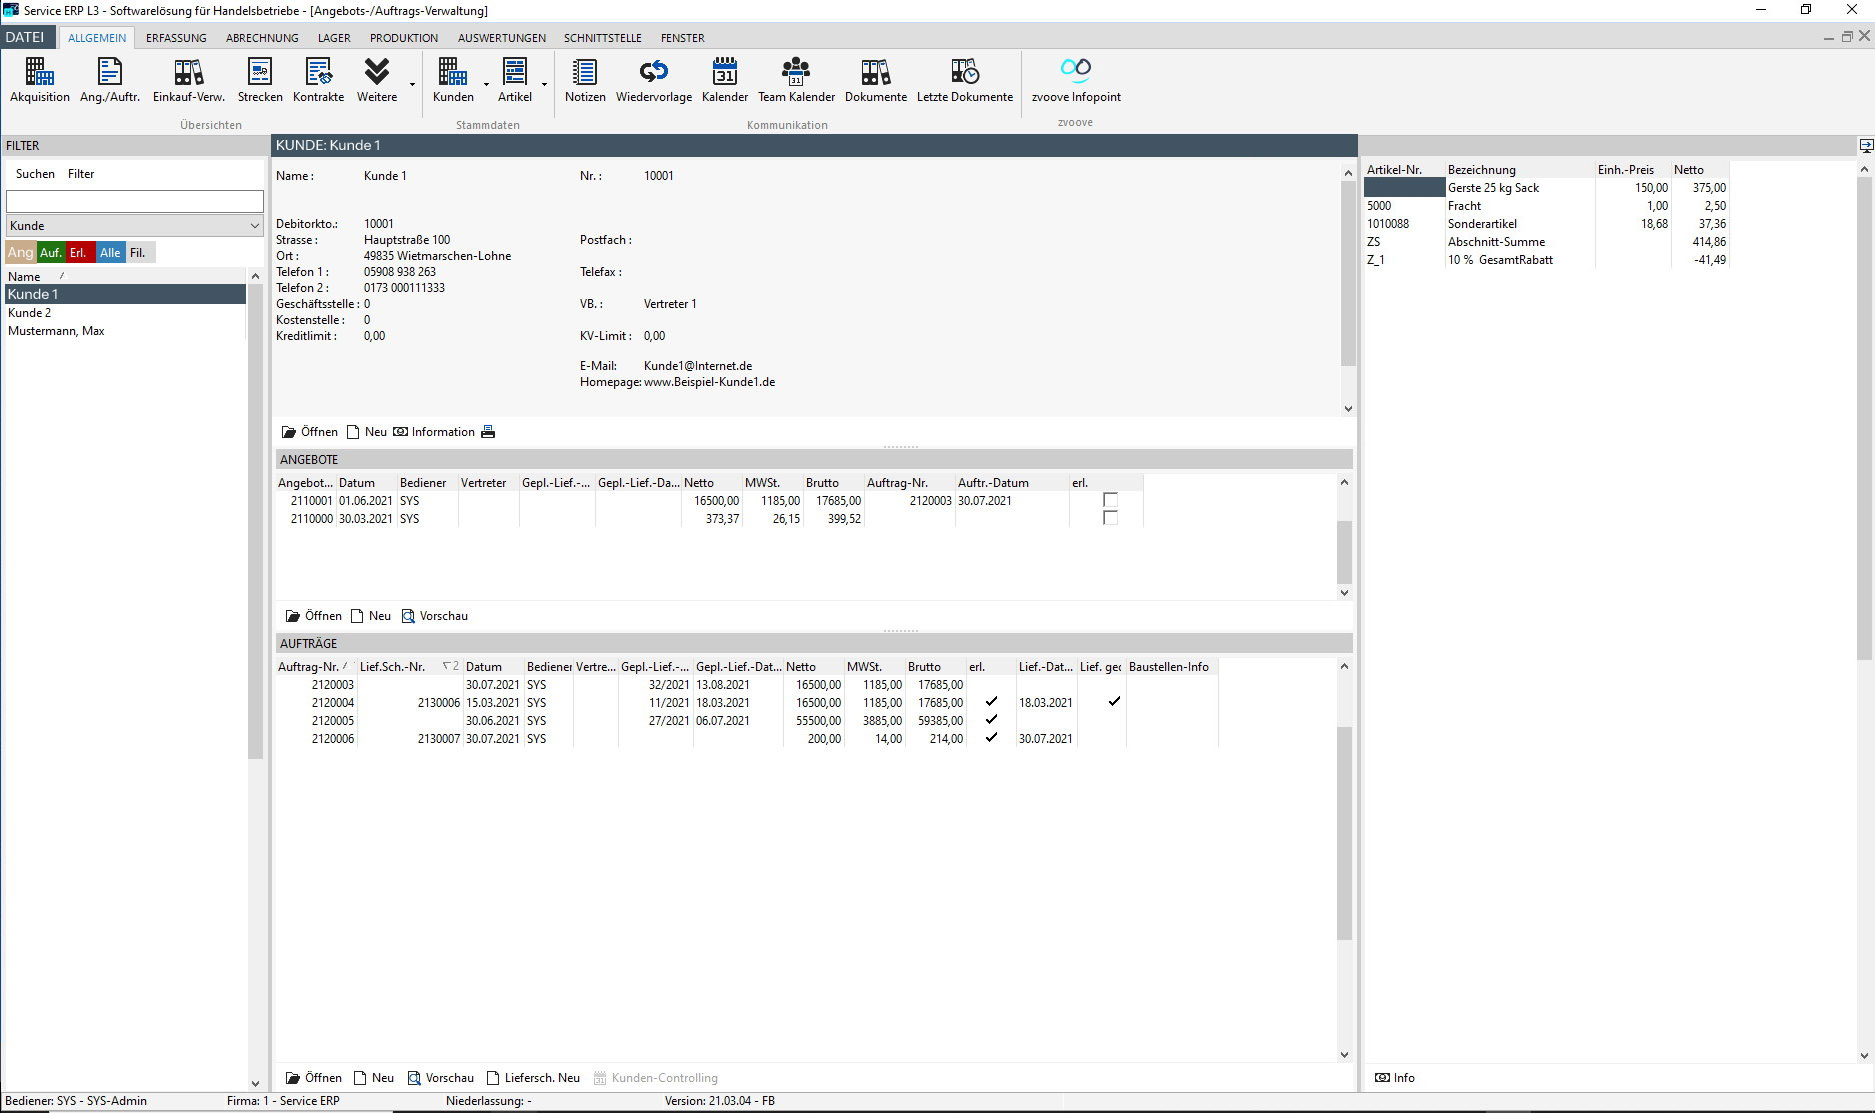This screenshot has width=1875, height=1113.
Task: Click Information button in customer panel
Action: click(434, 432)
